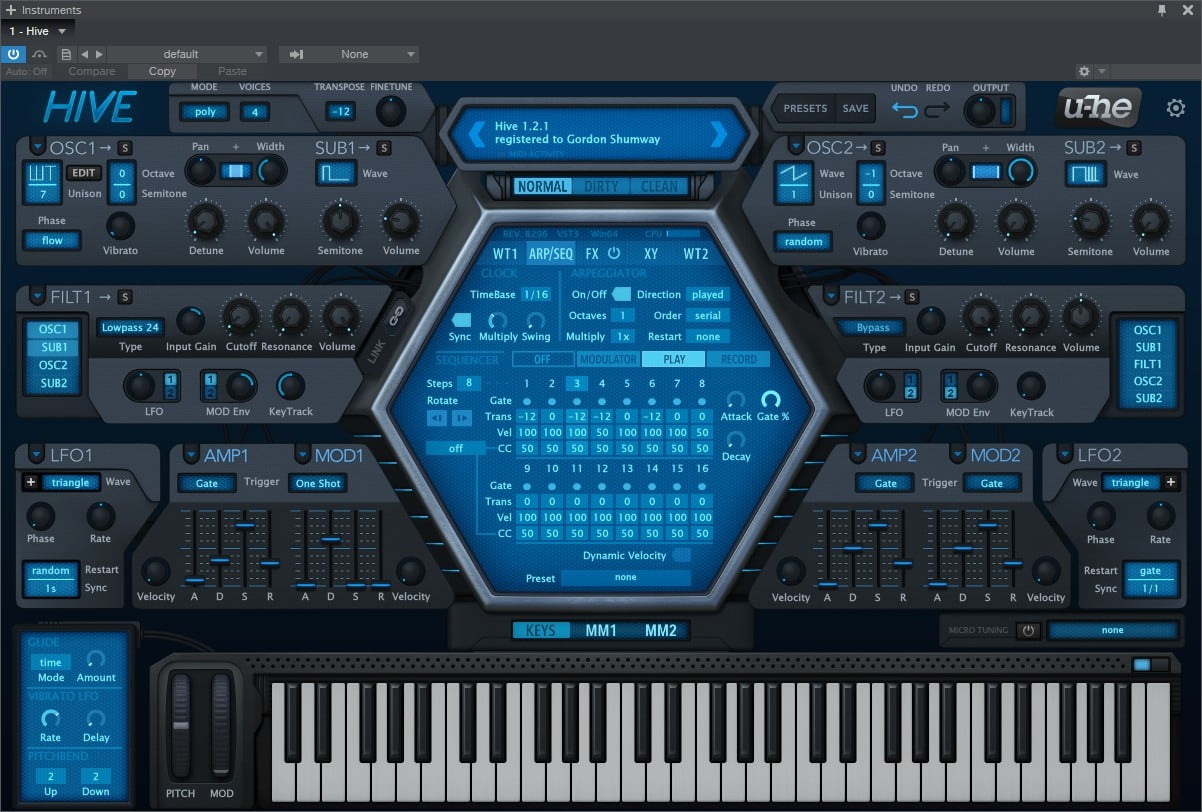Open the FILT1 Lowpass 24 type menu

[130, 327]
